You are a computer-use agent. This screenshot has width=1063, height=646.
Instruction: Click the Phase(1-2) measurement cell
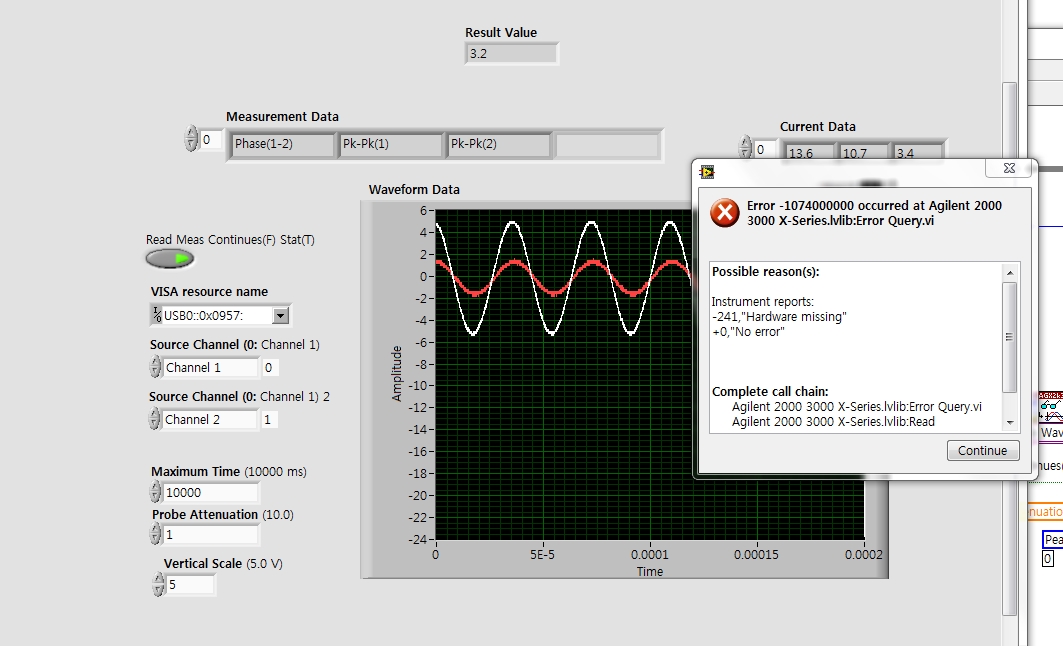point(283,144)
